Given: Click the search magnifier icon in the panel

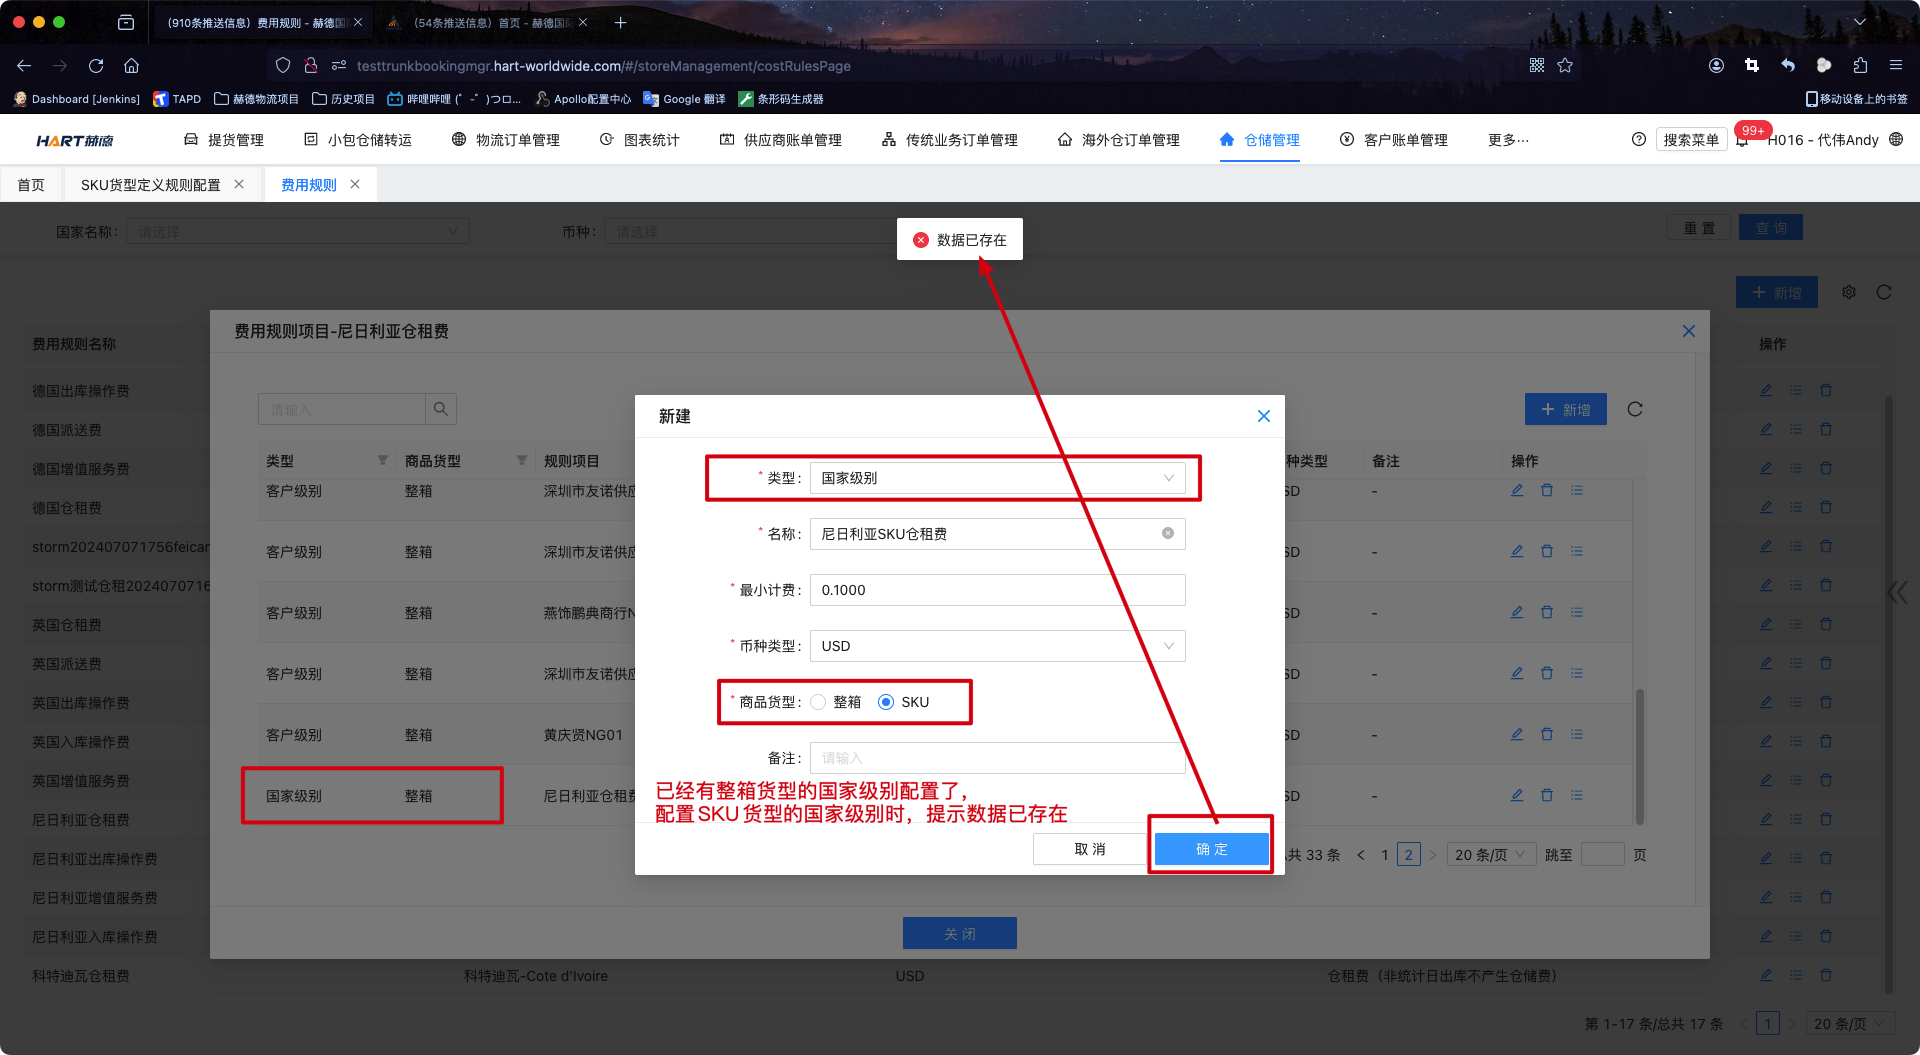Looking at the screenshot, I should coord(440,409).
